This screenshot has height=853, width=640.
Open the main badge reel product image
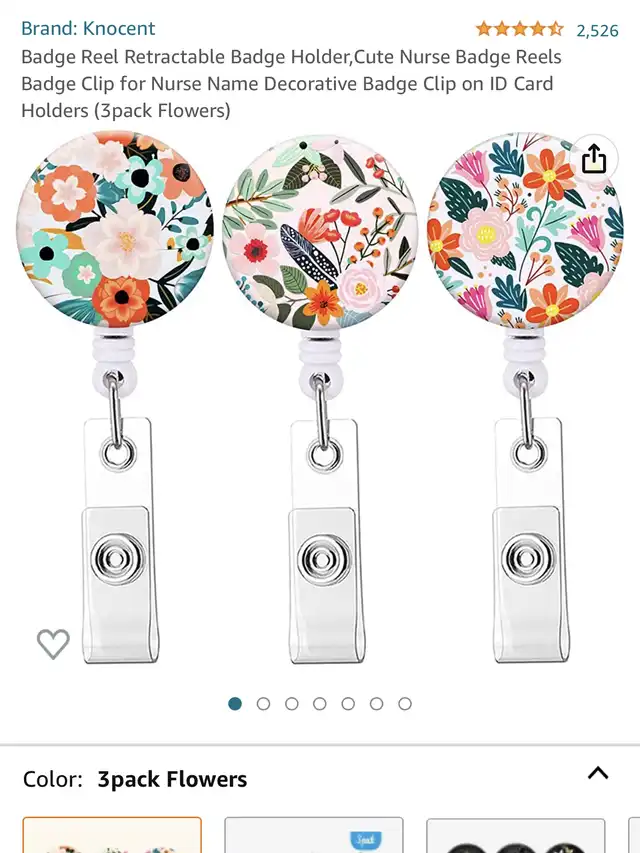(x=320, y=398)
